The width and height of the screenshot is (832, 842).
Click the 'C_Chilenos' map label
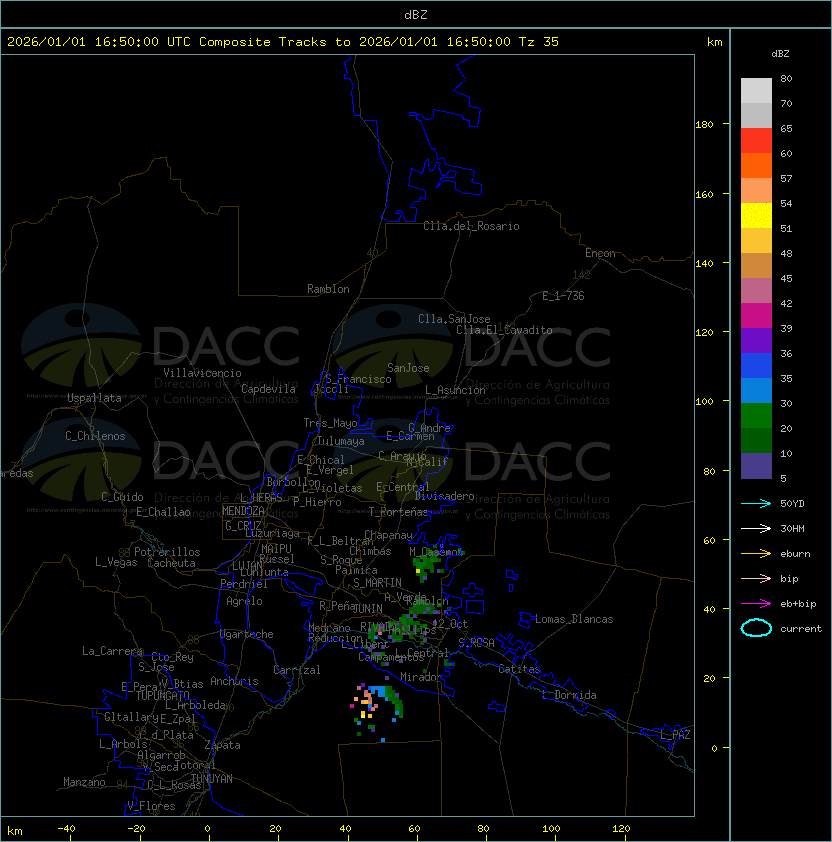tap(95, 436)
